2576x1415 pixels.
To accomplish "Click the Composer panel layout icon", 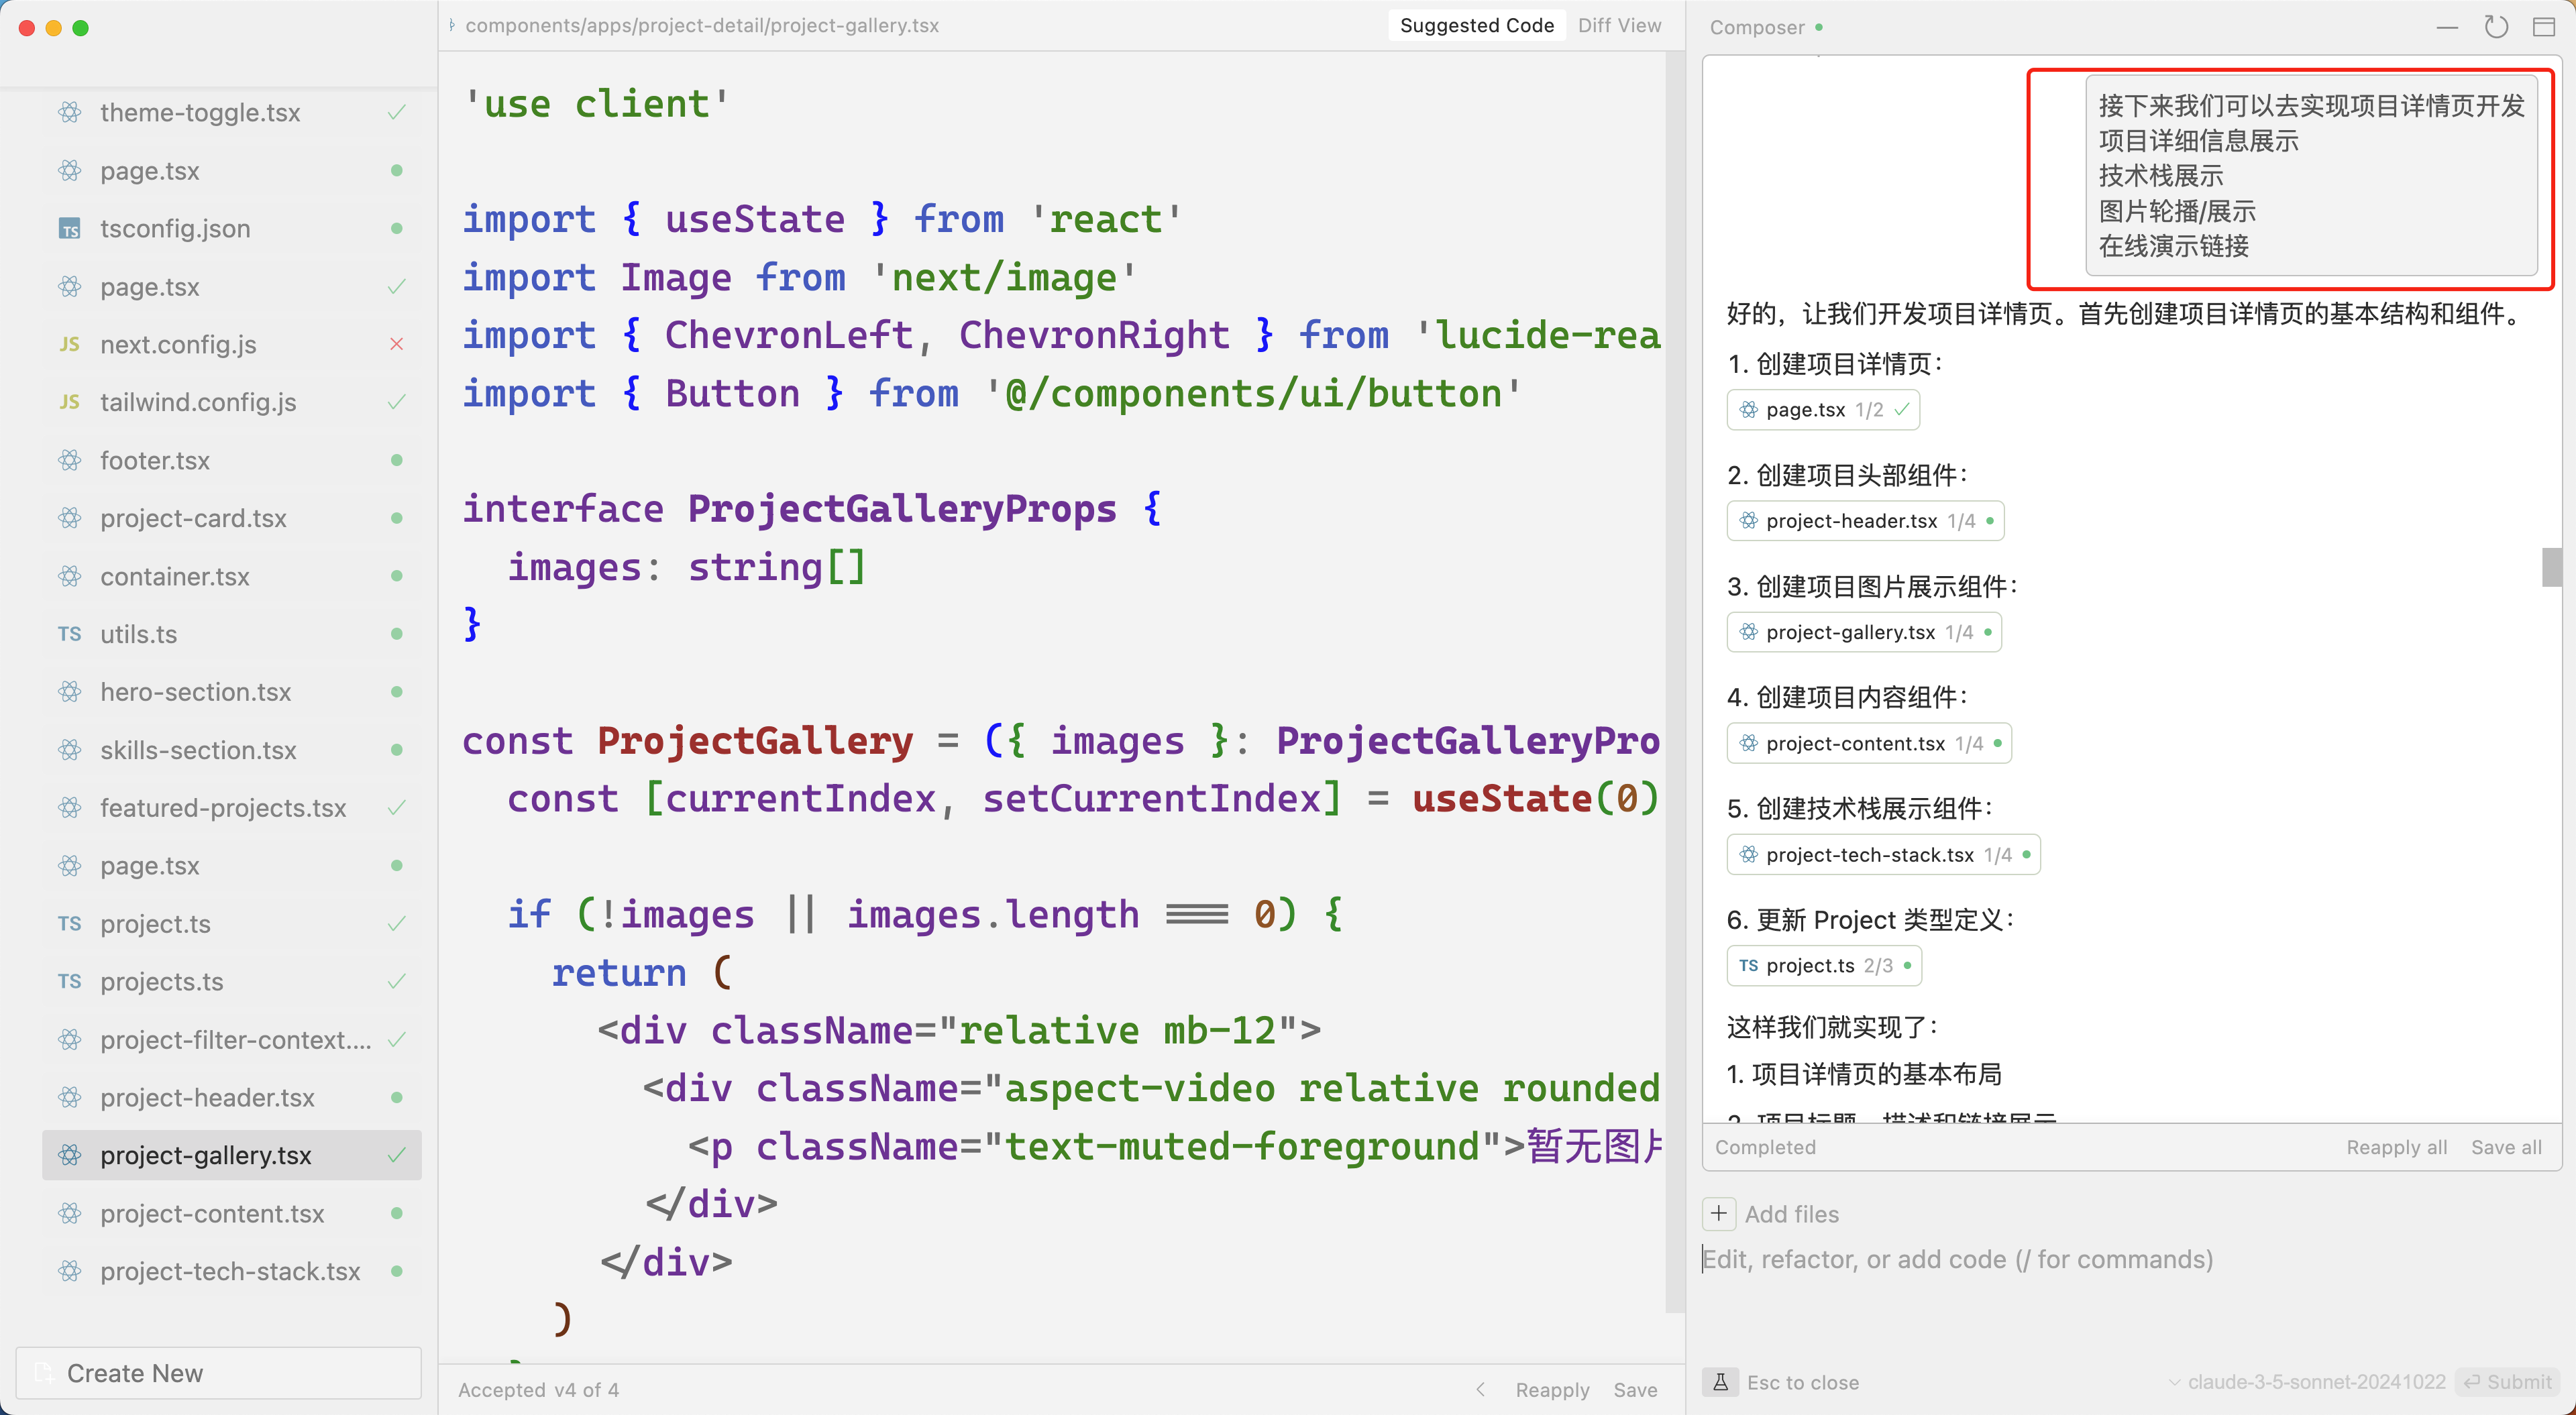I will click(2544, 27).
